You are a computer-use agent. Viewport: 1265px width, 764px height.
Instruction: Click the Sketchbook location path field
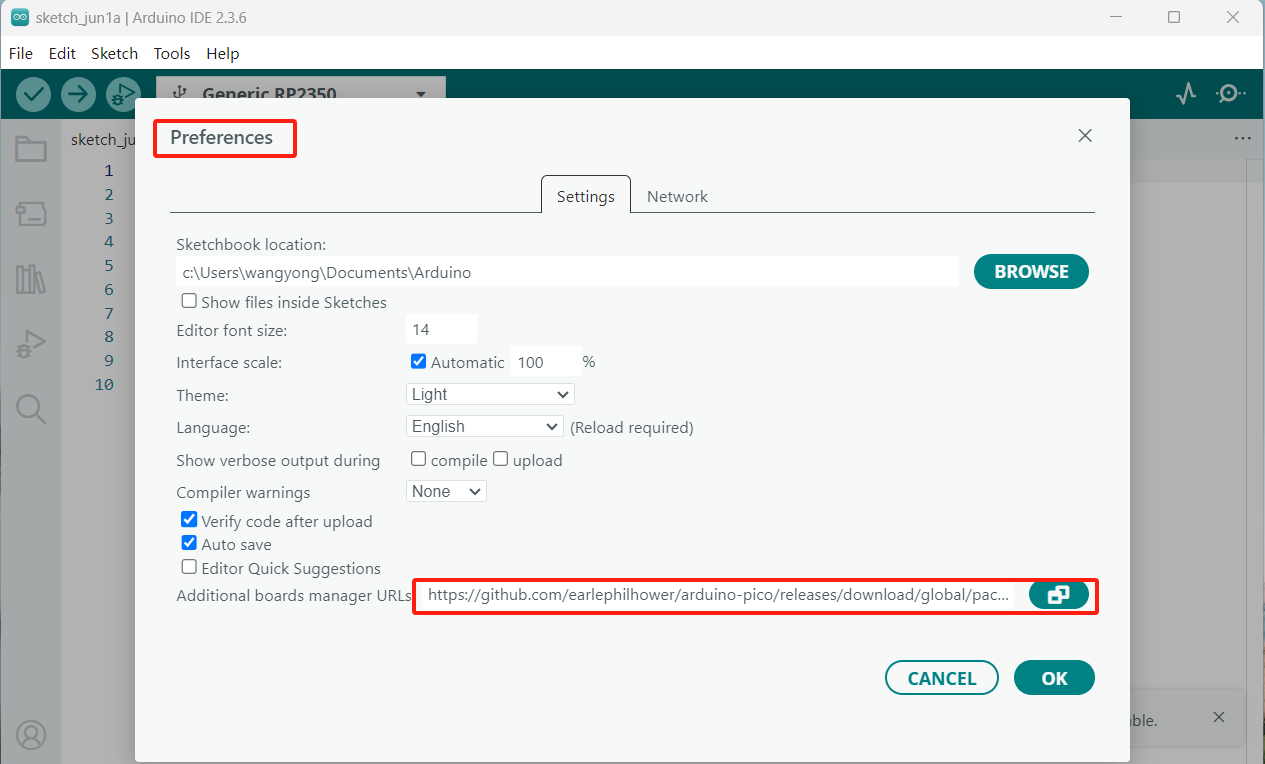[x=567, y=271]
